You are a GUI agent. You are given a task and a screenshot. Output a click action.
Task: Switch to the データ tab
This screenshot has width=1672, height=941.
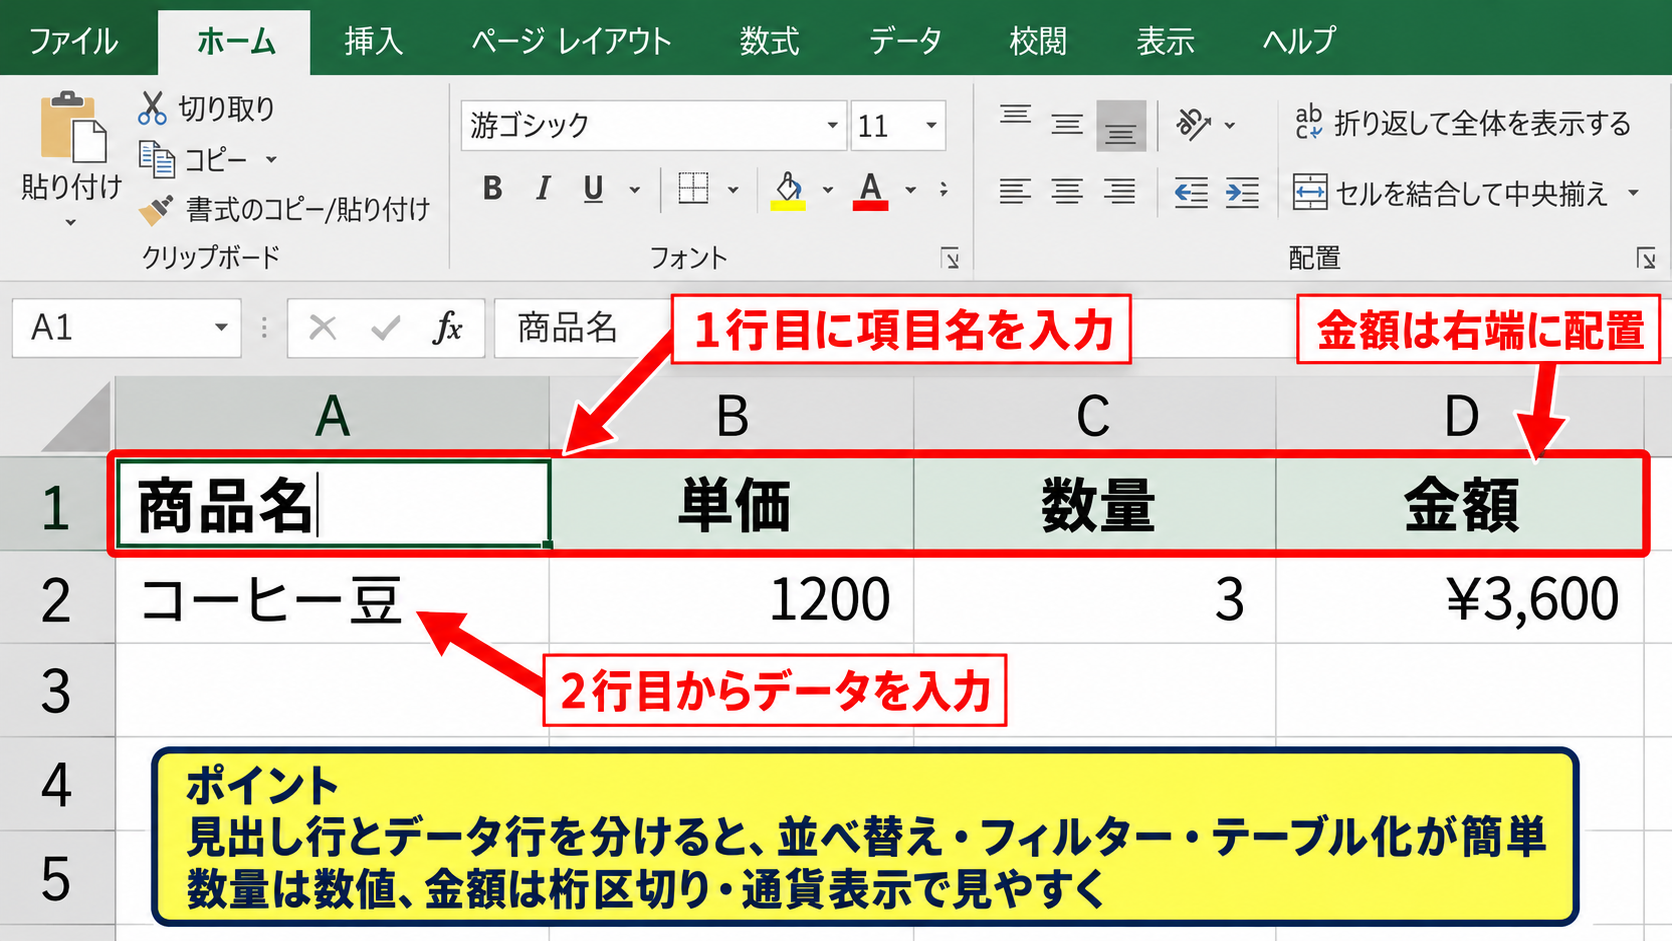905,41
